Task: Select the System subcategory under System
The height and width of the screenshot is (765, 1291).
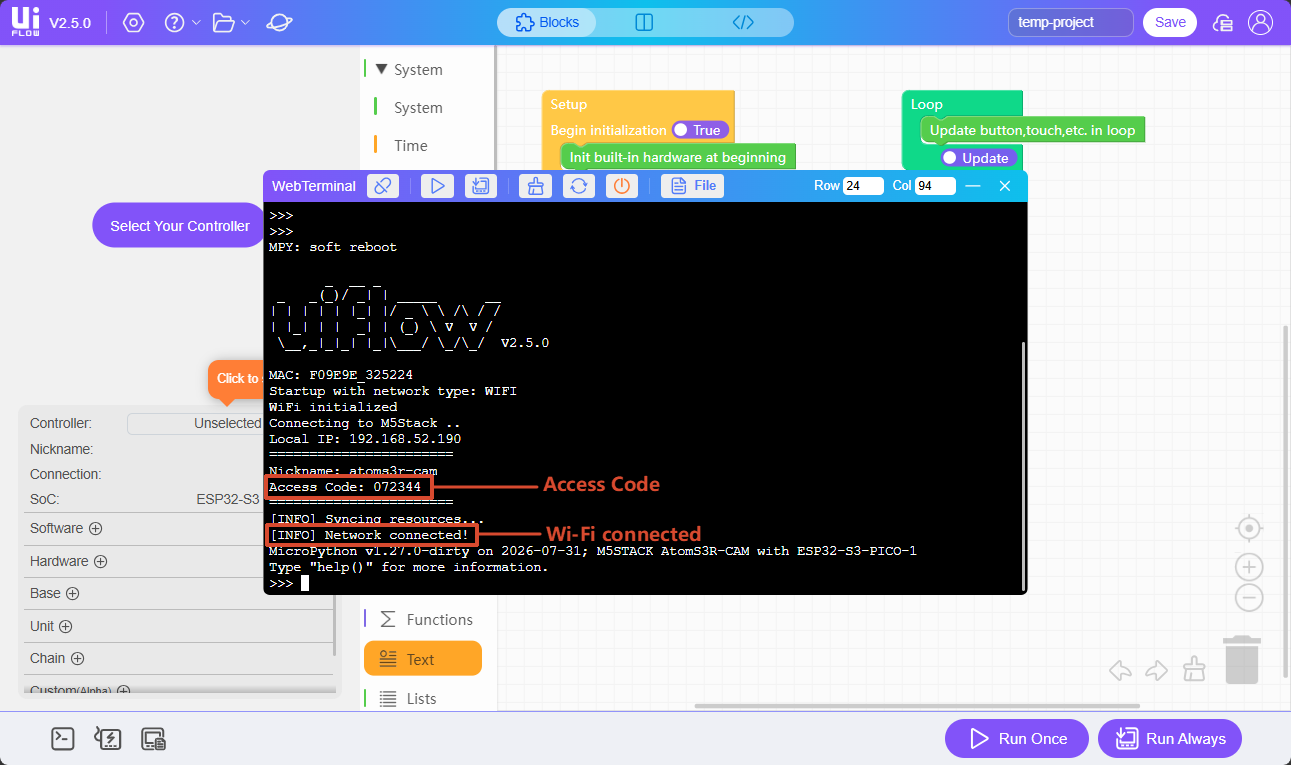Action: point(418,108)
